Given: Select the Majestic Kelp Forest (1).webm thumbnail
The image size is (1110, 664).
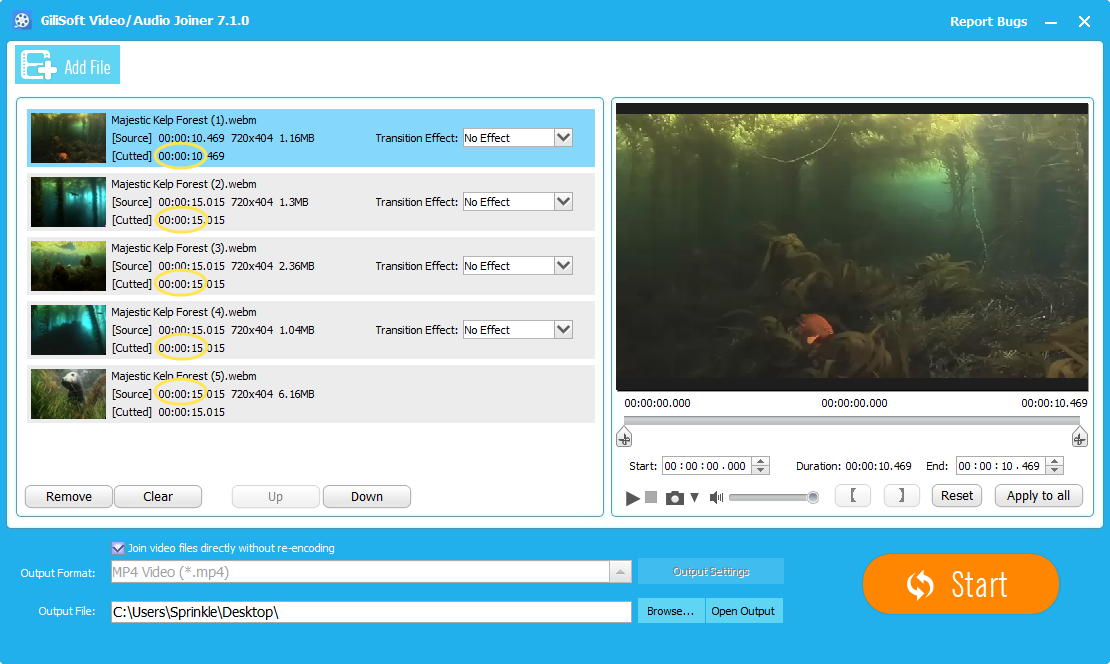Looking at the screenshot, I should 68,138.
